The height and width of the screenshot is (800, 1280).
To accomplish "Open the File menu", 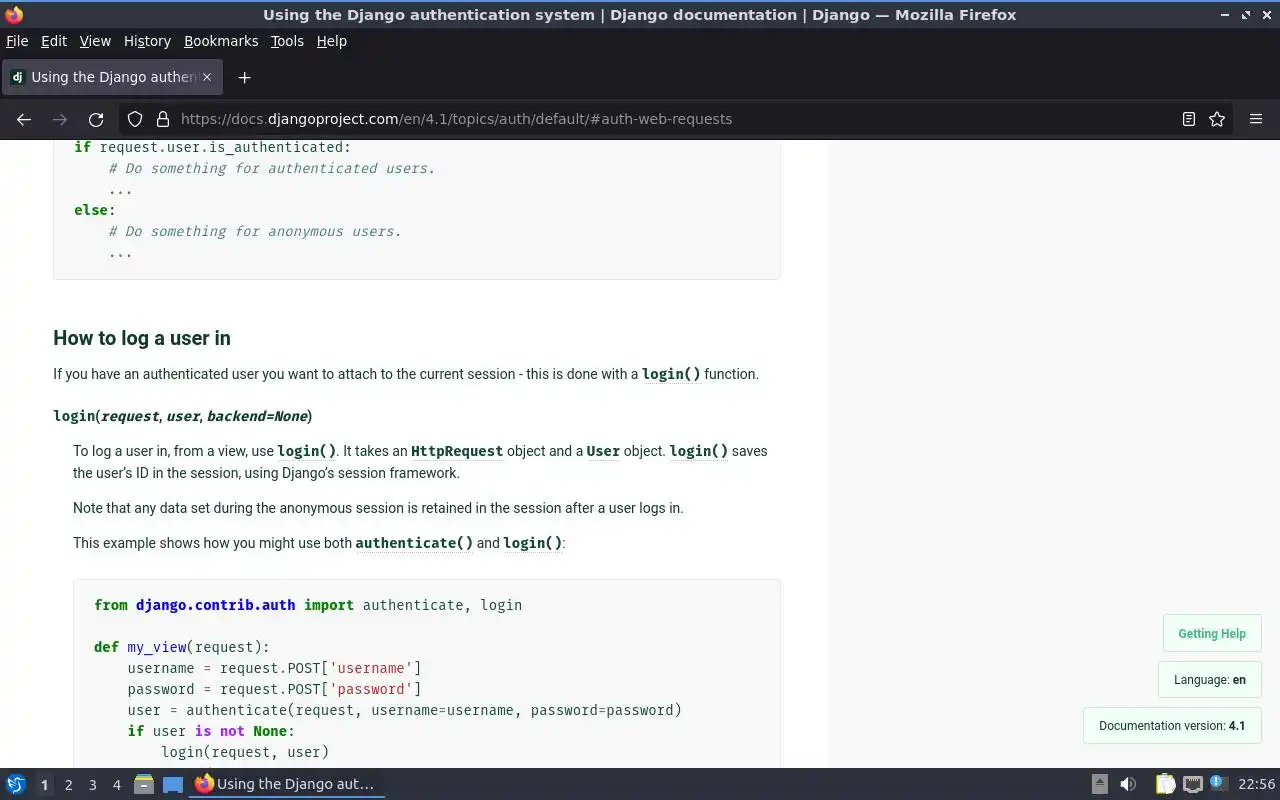I will point(17,41).
